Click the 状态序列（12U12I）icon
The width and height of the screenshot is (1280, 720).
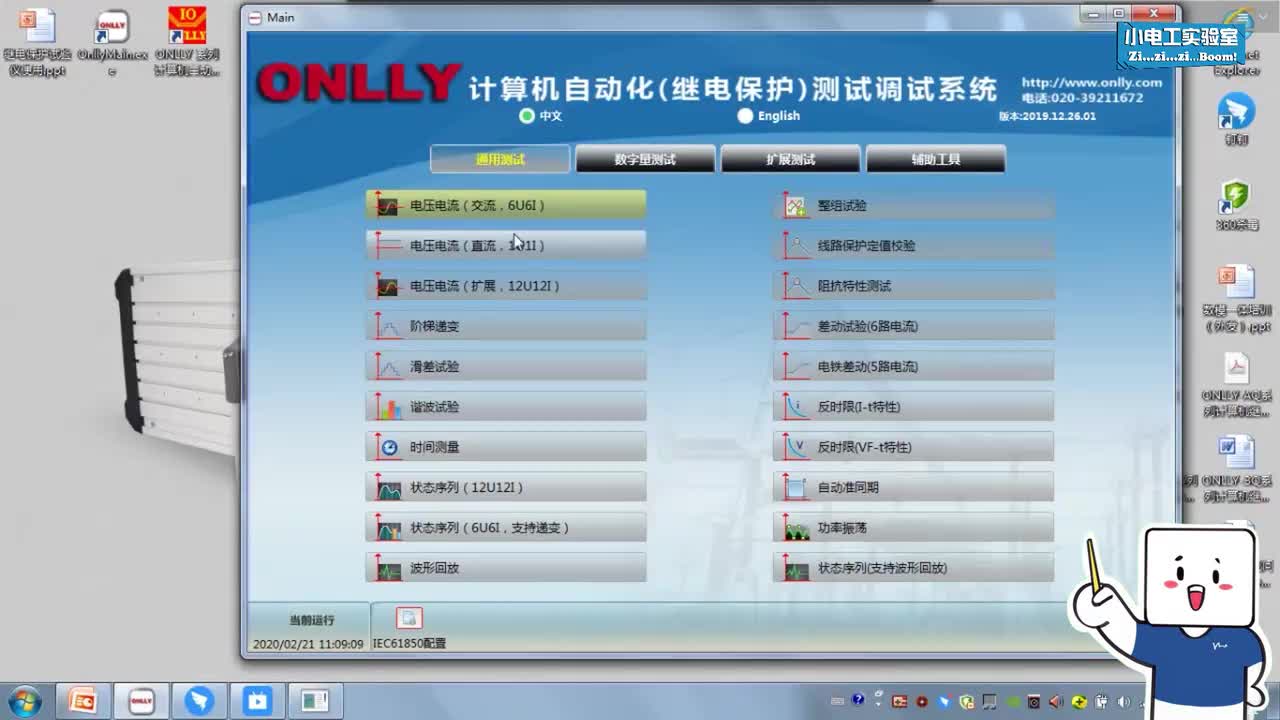pos(387,487)
